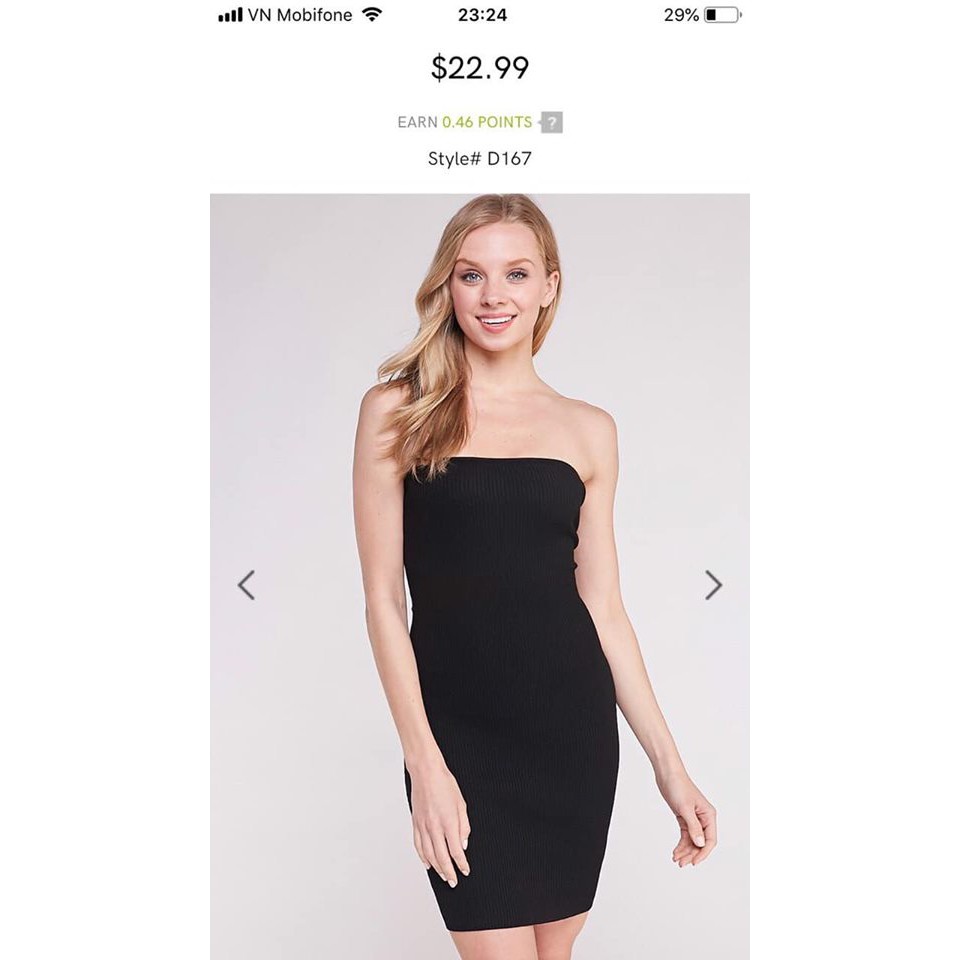Tap the battery icon in status bar
Image resolution: width=960 pixels, height=960 pixels.
tap(723, 15)
